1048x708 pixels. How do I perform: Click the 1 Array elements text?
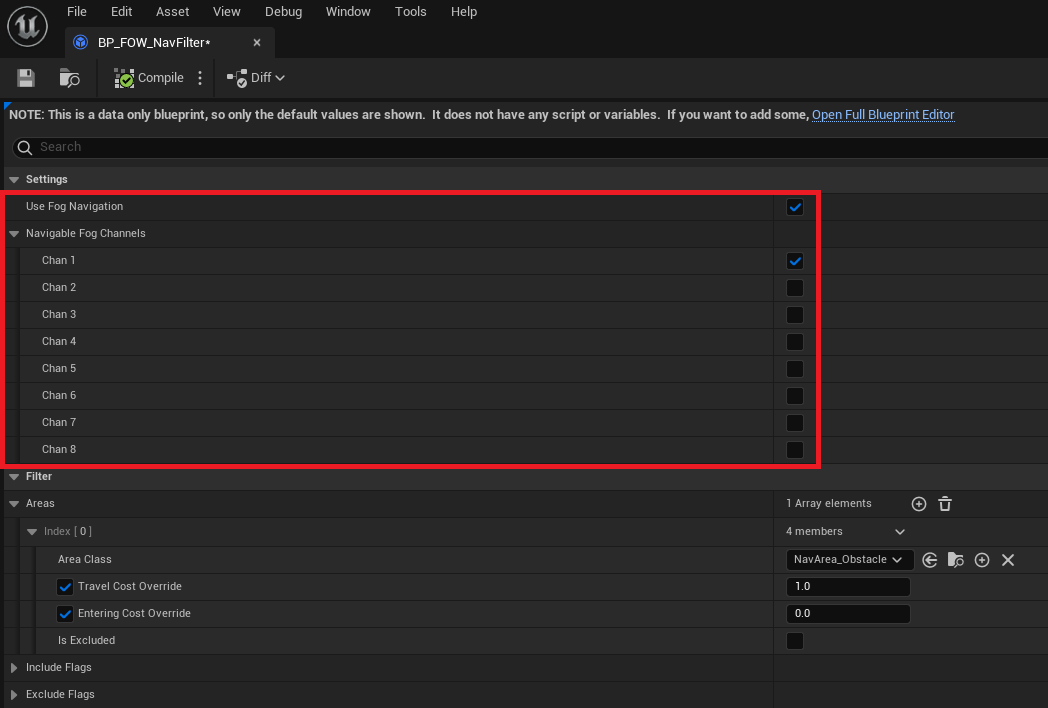pos(829,503)
